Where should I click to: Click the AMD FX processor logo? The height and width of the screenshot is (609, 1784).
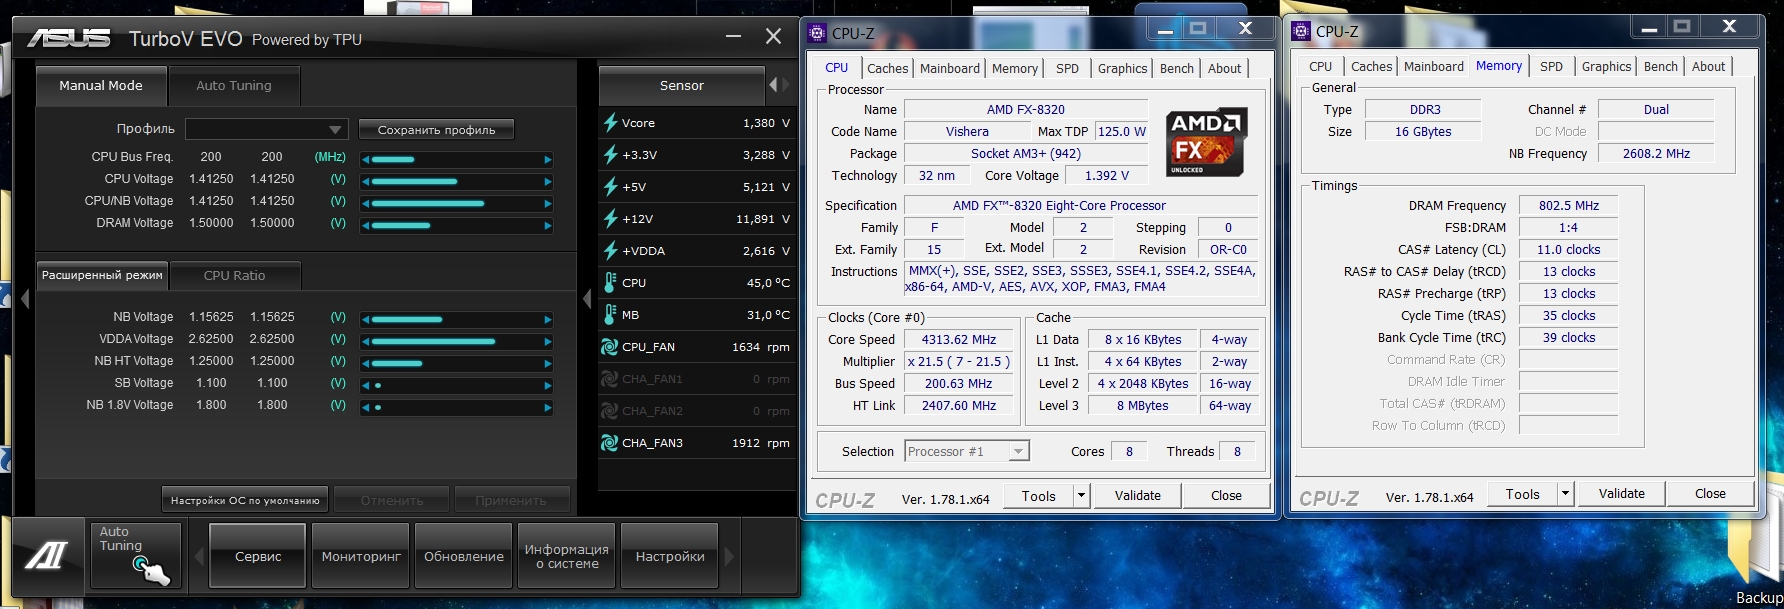click(x=1205, y=142)
